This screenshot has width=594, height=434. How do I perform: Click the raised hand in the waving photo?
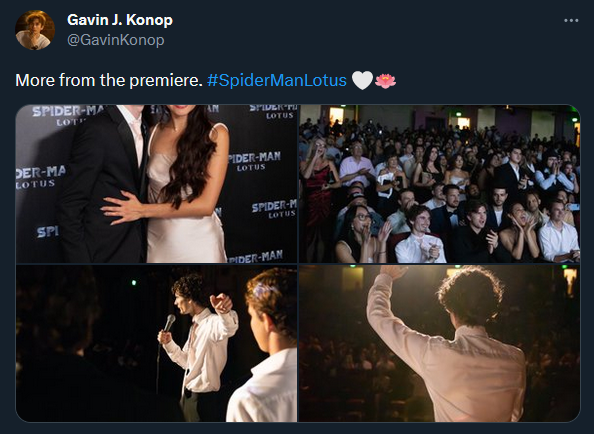(394, 272)
